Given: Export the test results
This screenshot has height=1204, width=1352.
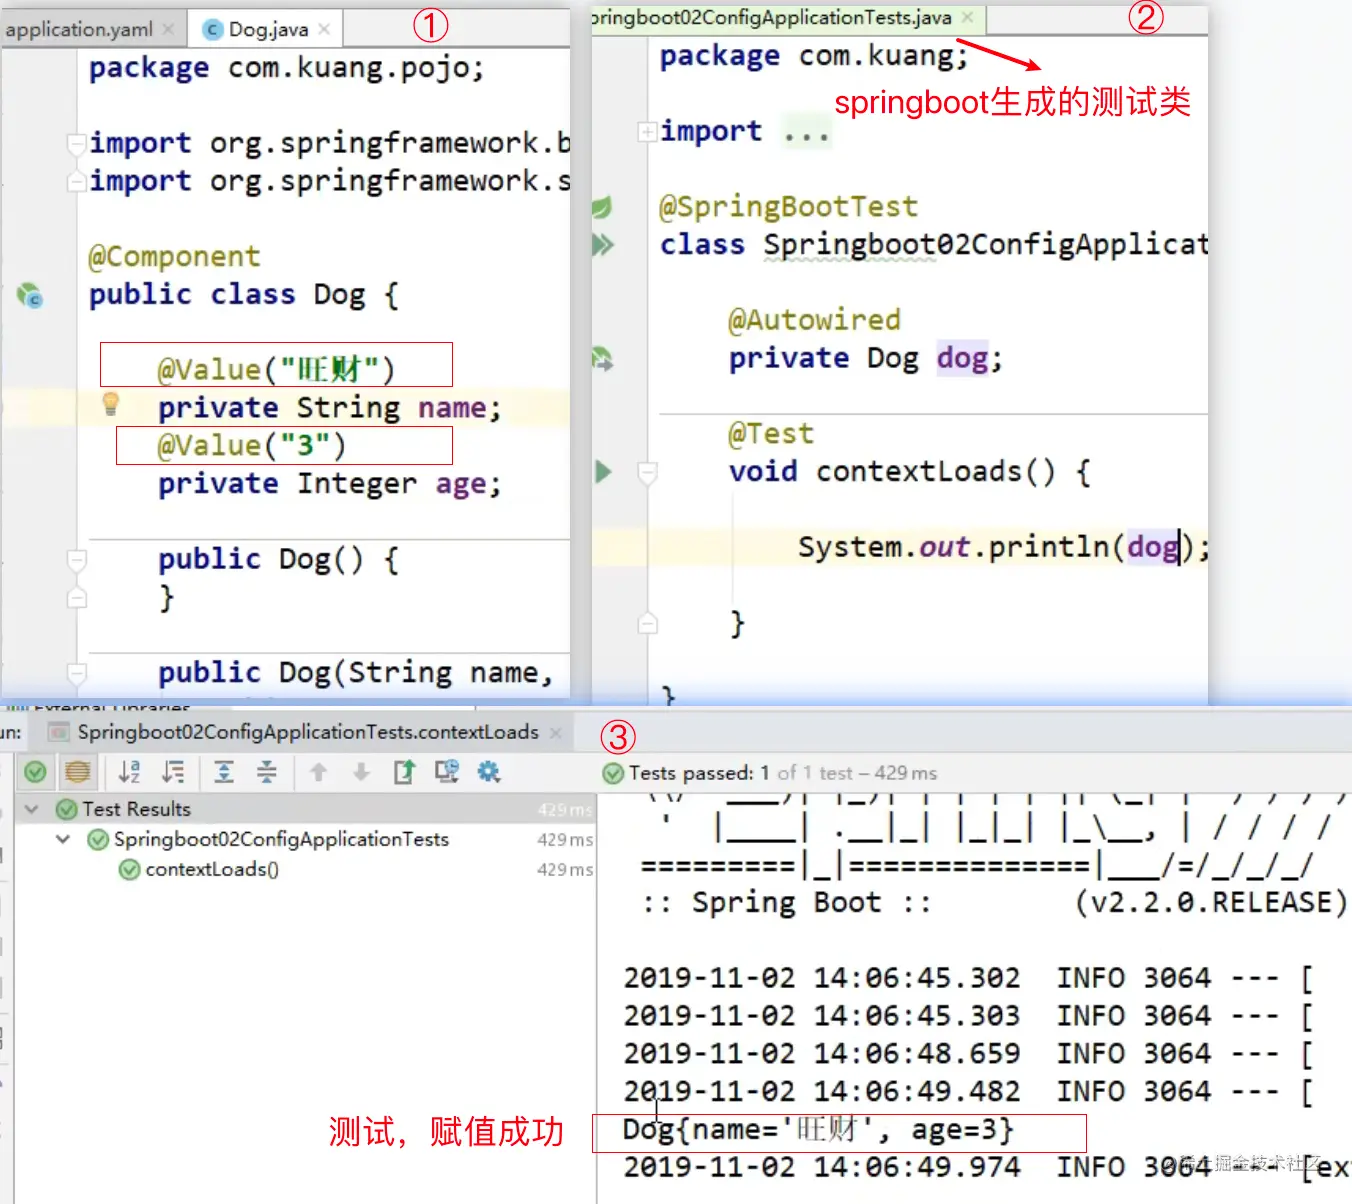Looking at the screenshot, I should click(x=404, y=772).
